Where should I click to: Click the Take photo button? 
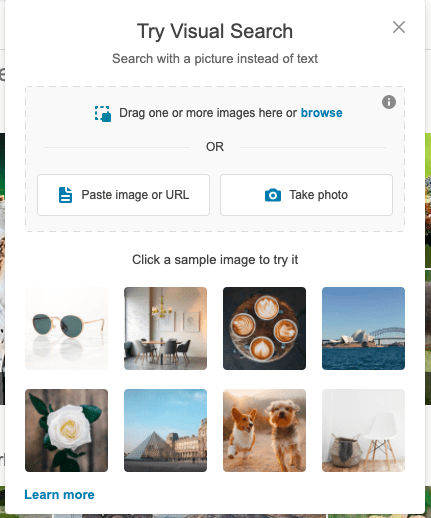306,195
